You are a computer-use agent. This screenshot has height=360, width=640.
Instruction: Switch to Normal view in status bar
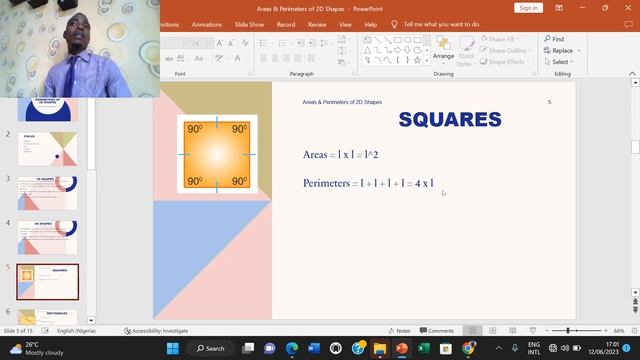(x=473, y=331)
